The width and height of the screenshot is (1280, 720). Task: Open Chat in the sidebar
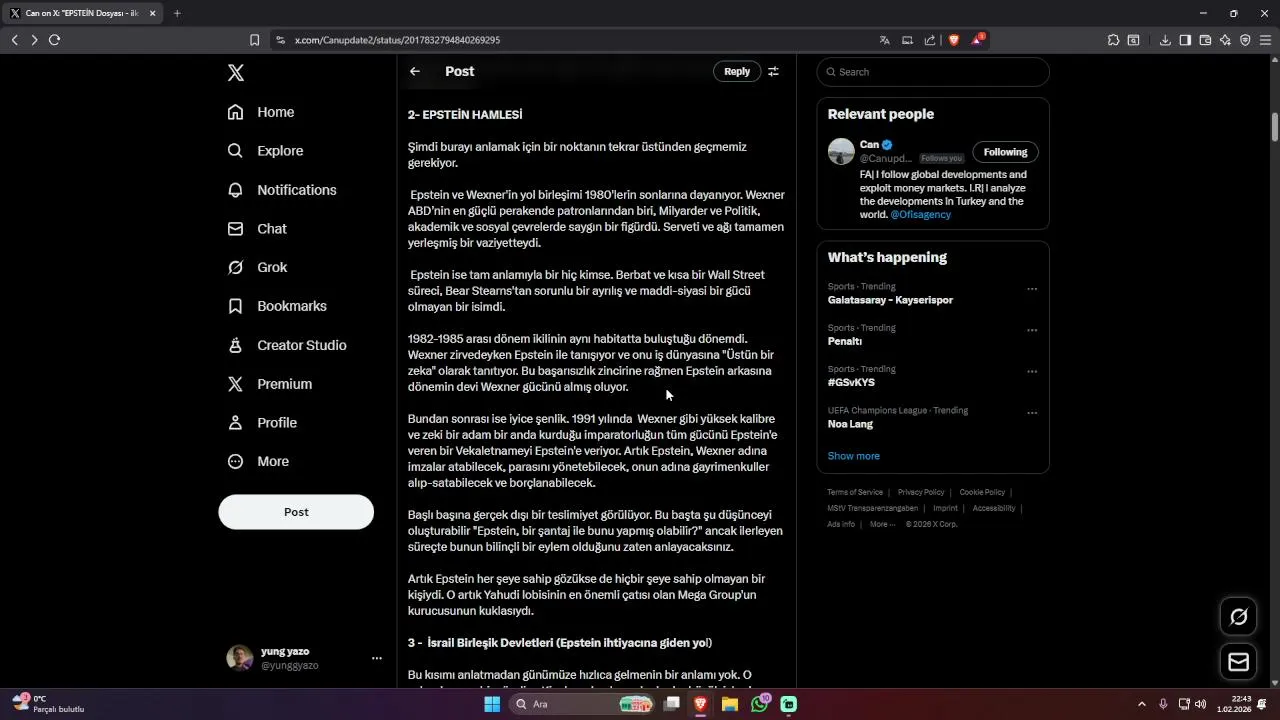tap(257, 229)
